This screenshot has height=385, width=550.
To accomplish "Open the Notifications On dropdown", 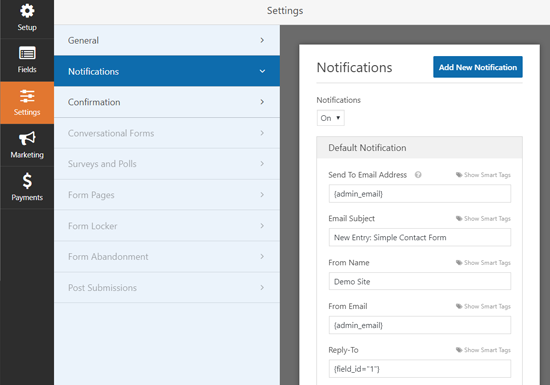I will point(330,118).
